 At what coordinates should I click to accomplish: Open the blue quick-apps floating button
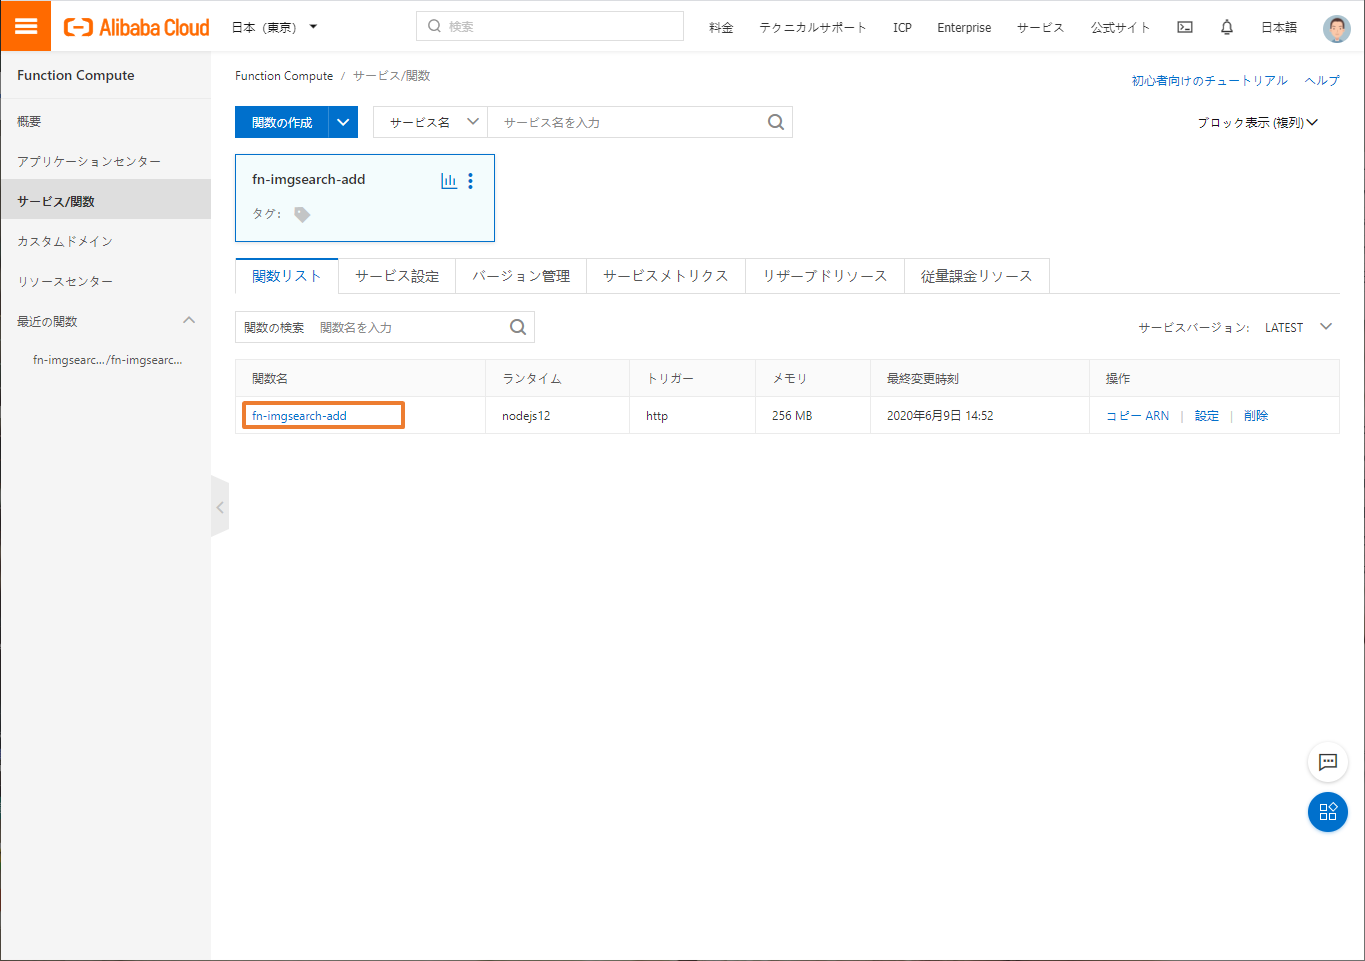click(1328, 812)
